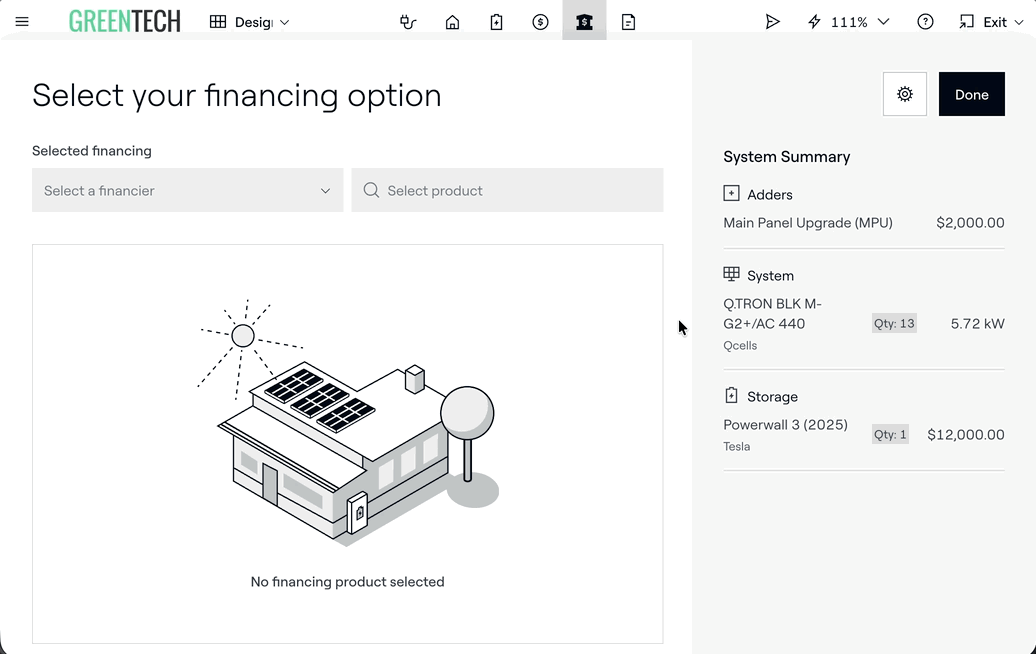The image size is (1036, 654).
Task: Open the document proposal step icon
Action: coord(628,22)
